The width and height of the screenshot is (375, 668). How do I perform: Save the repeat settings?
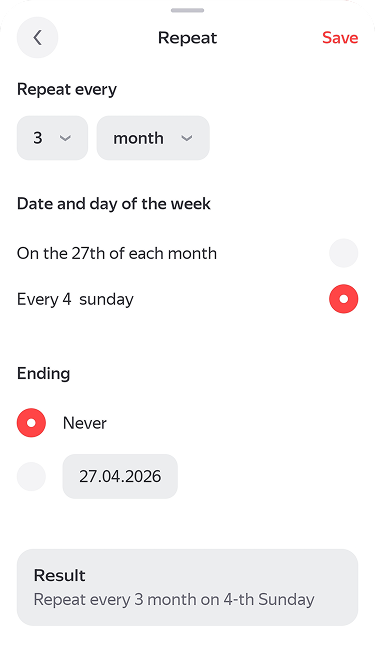(x=340, y=37)
